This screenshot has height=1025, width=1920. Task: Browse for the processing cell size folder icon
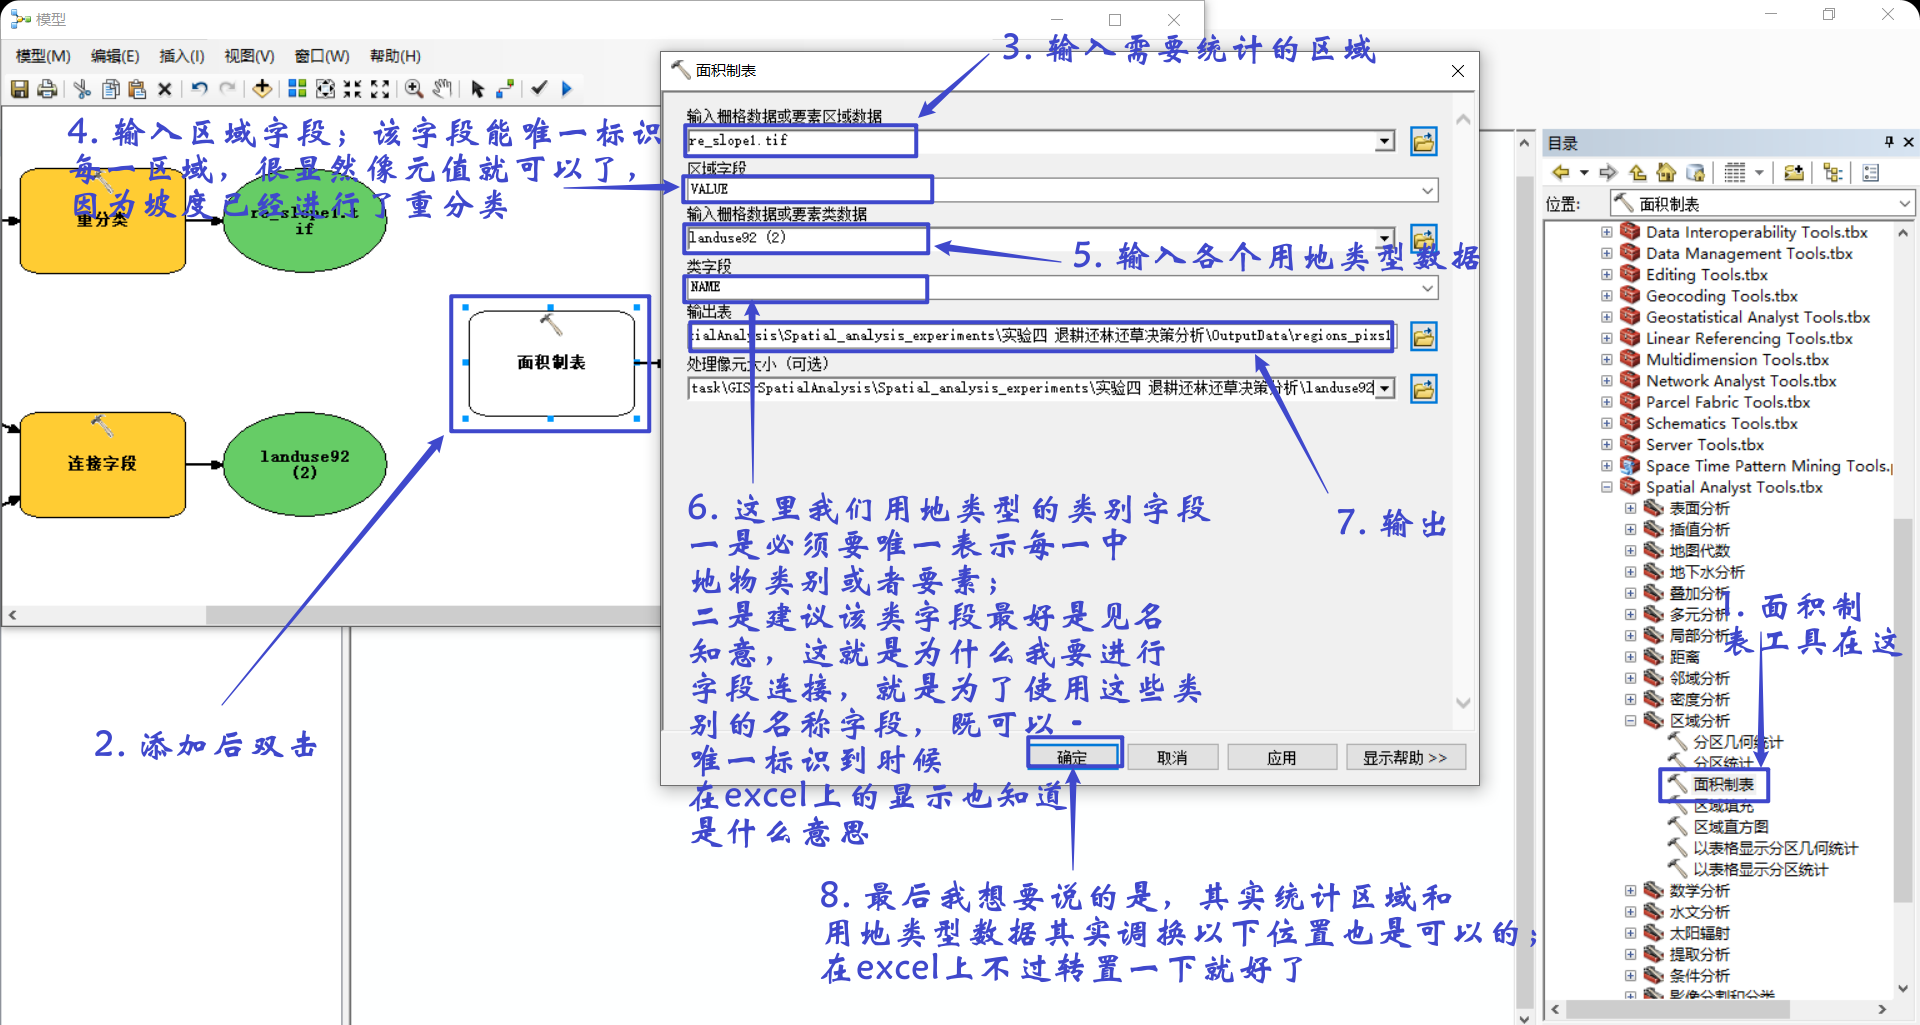1424,388
